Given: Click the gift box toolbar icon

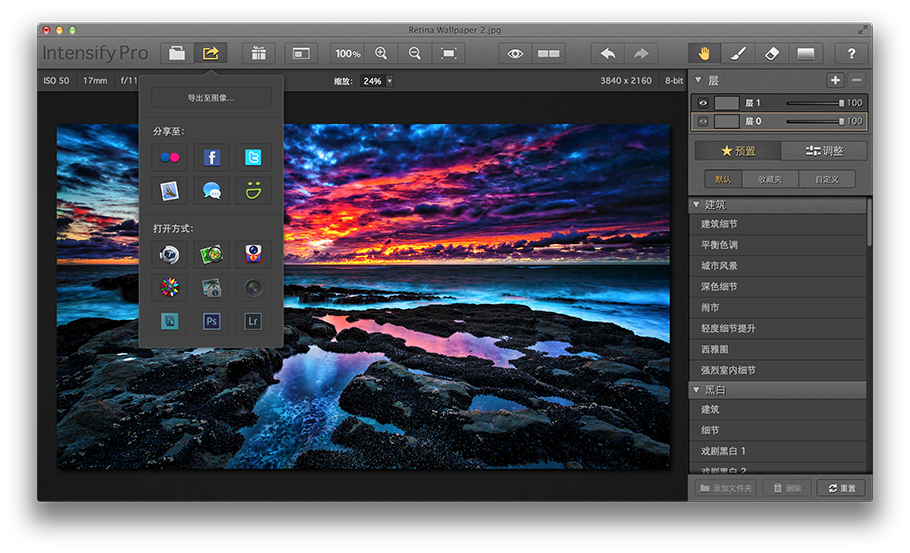Looking at the screenshot, I should click(x=259, y=53).
